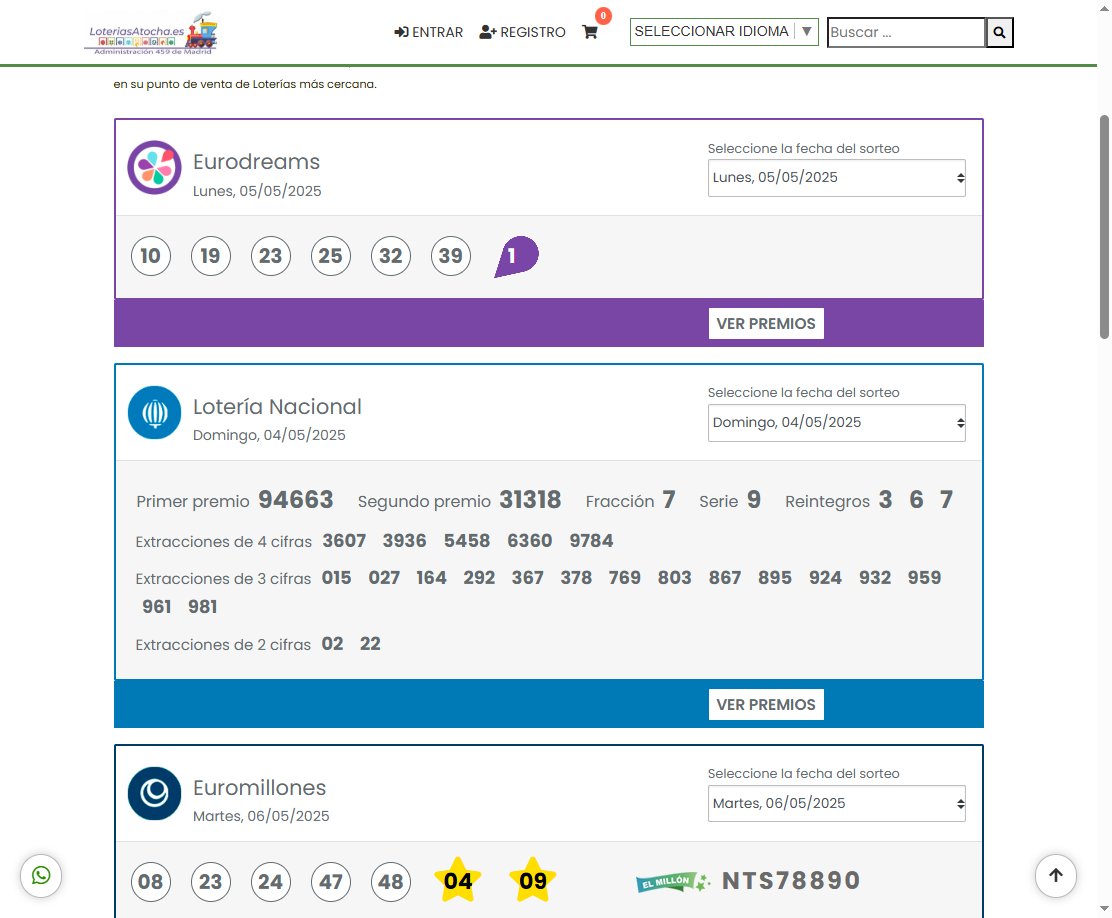The height and width of the screenshot is (918, 1112).
Task: Open Lotería Nacional draw date selector
Action: coord(837,423)
